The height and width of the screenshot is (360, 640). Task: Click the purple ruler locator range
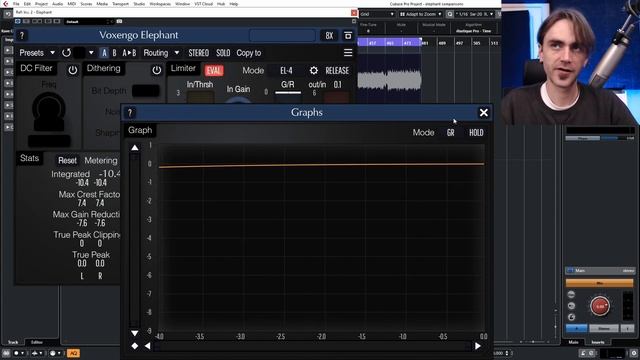coord(389,42)
